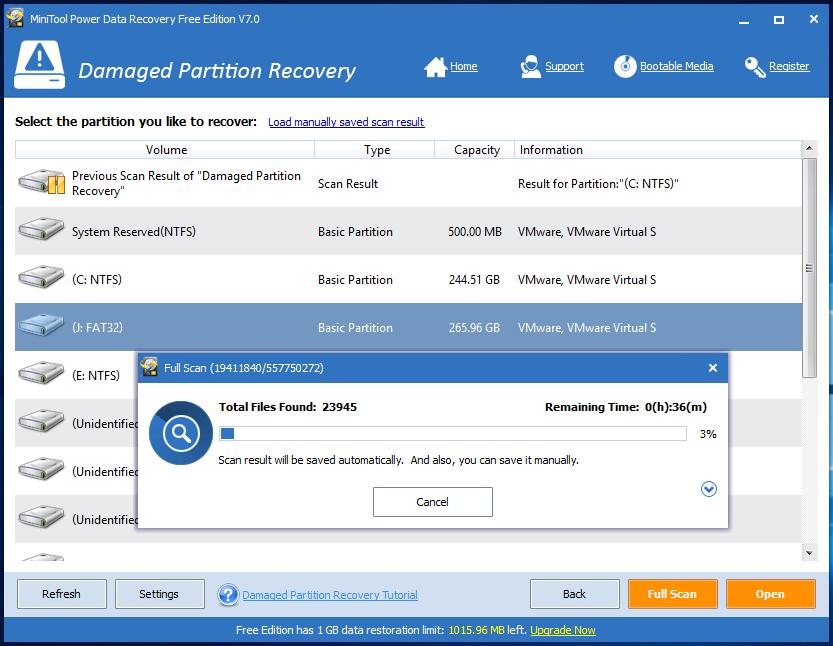Click the Damaged Partition Recovery warning drive icon
Image resolution: width=833 pixels, height=646 pixels.
39,65
